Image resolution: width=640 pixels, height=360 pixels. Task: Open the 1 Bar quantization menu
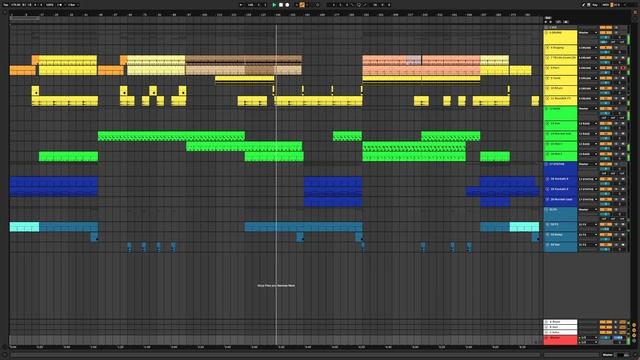pos(72,5)
